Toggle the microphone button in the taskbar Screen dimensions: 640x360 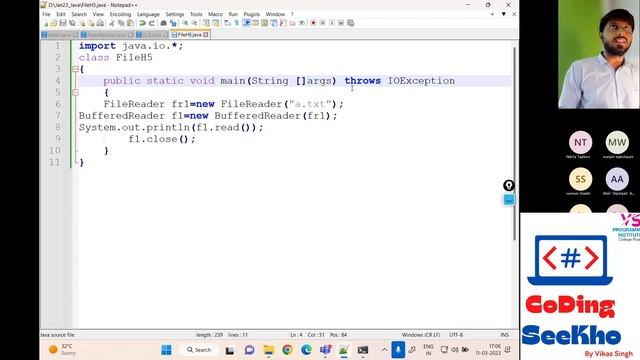(398, 350)
